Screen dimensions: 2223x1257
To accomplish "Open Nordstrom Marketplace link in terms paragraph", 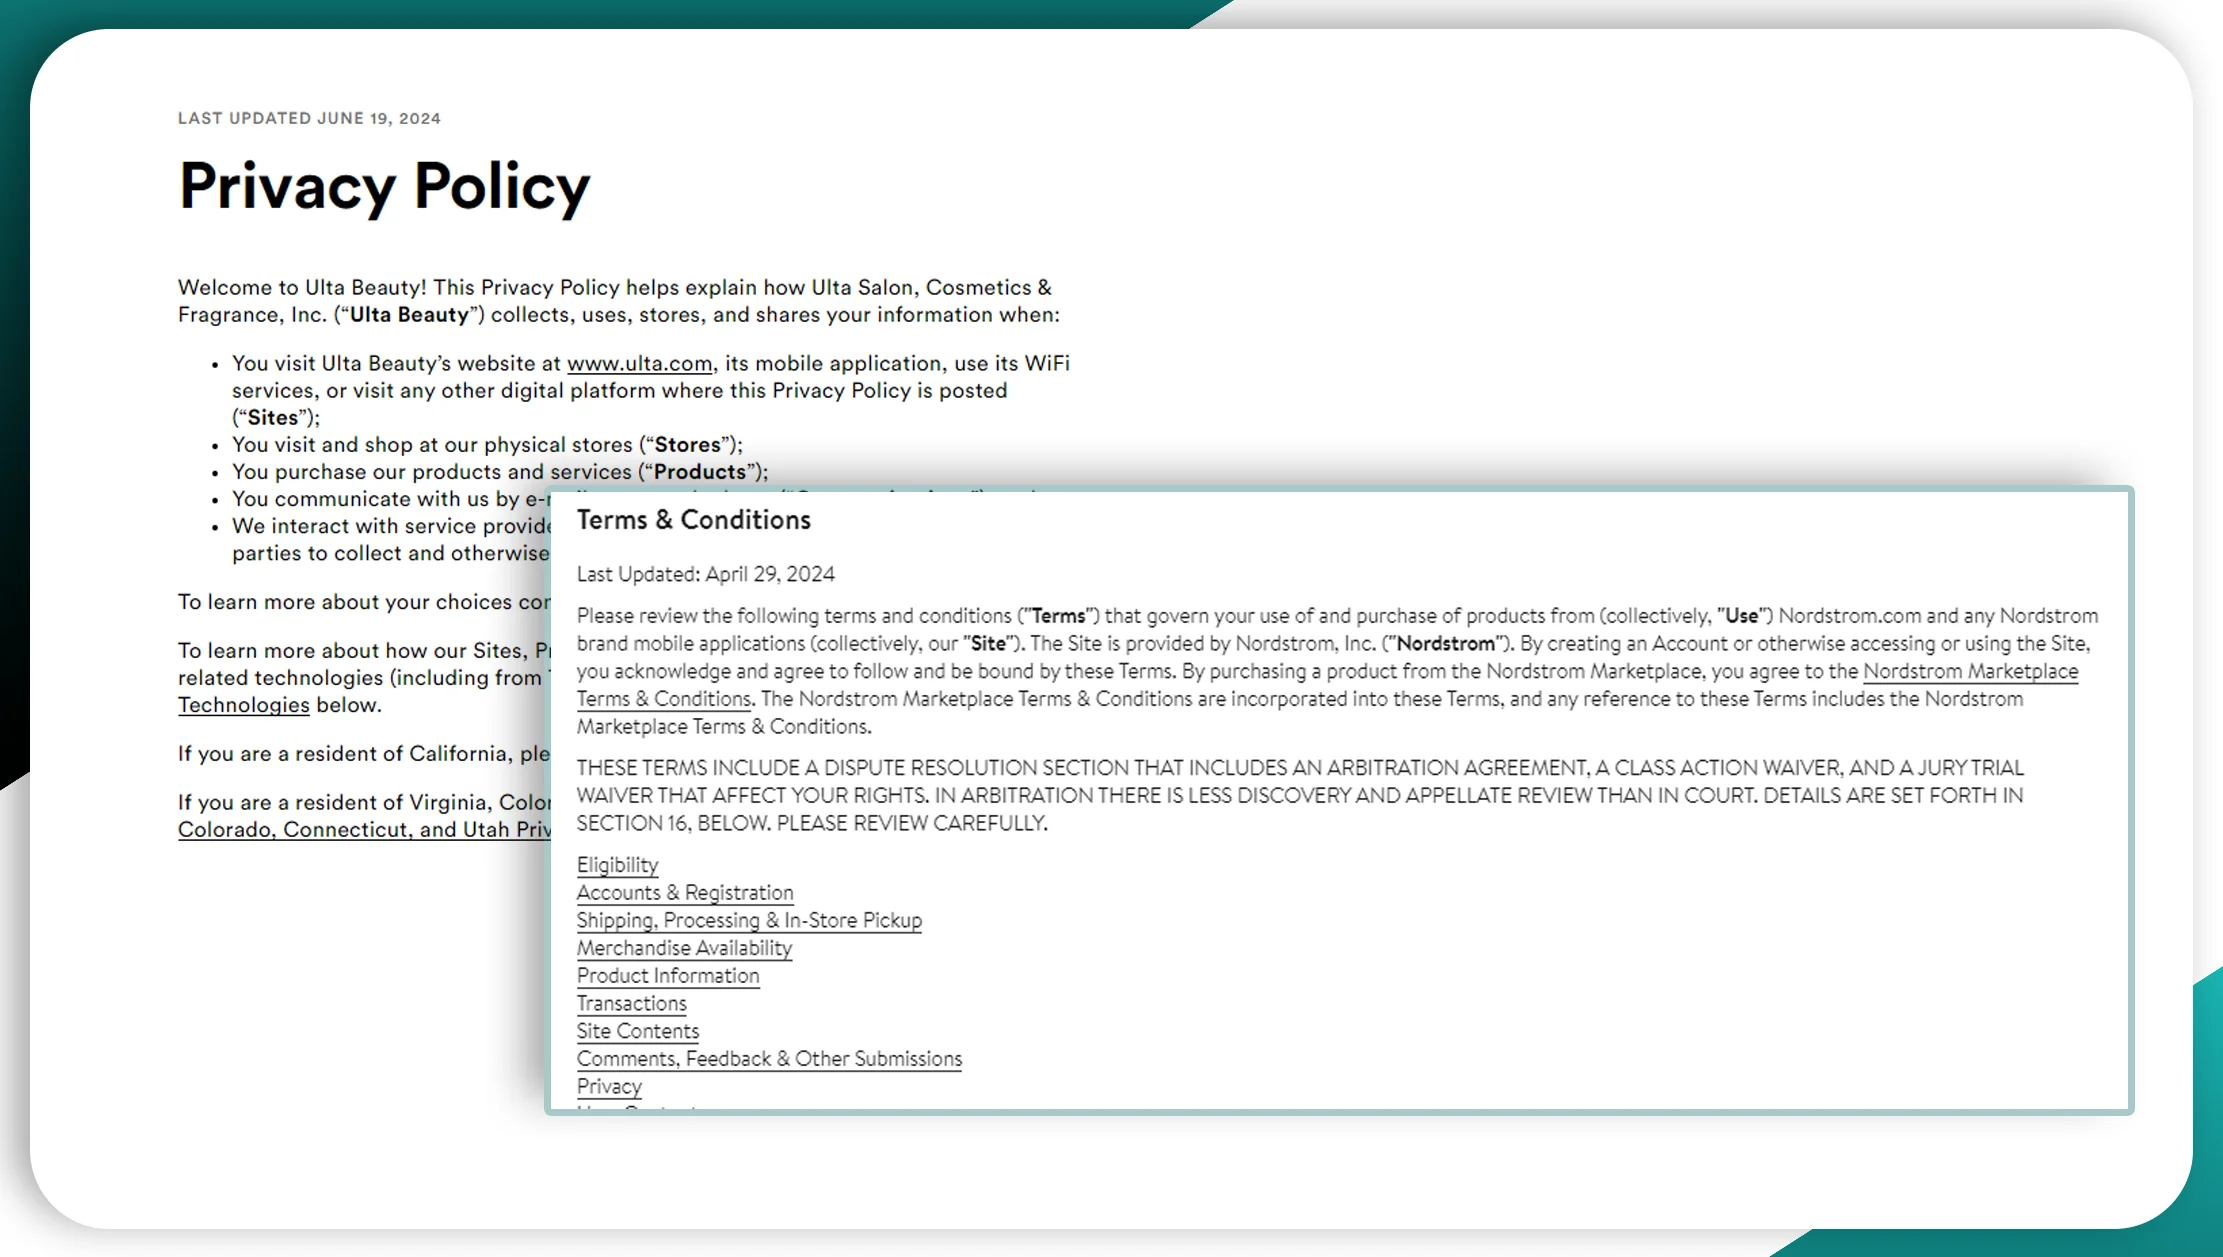I will [1969, 672].
